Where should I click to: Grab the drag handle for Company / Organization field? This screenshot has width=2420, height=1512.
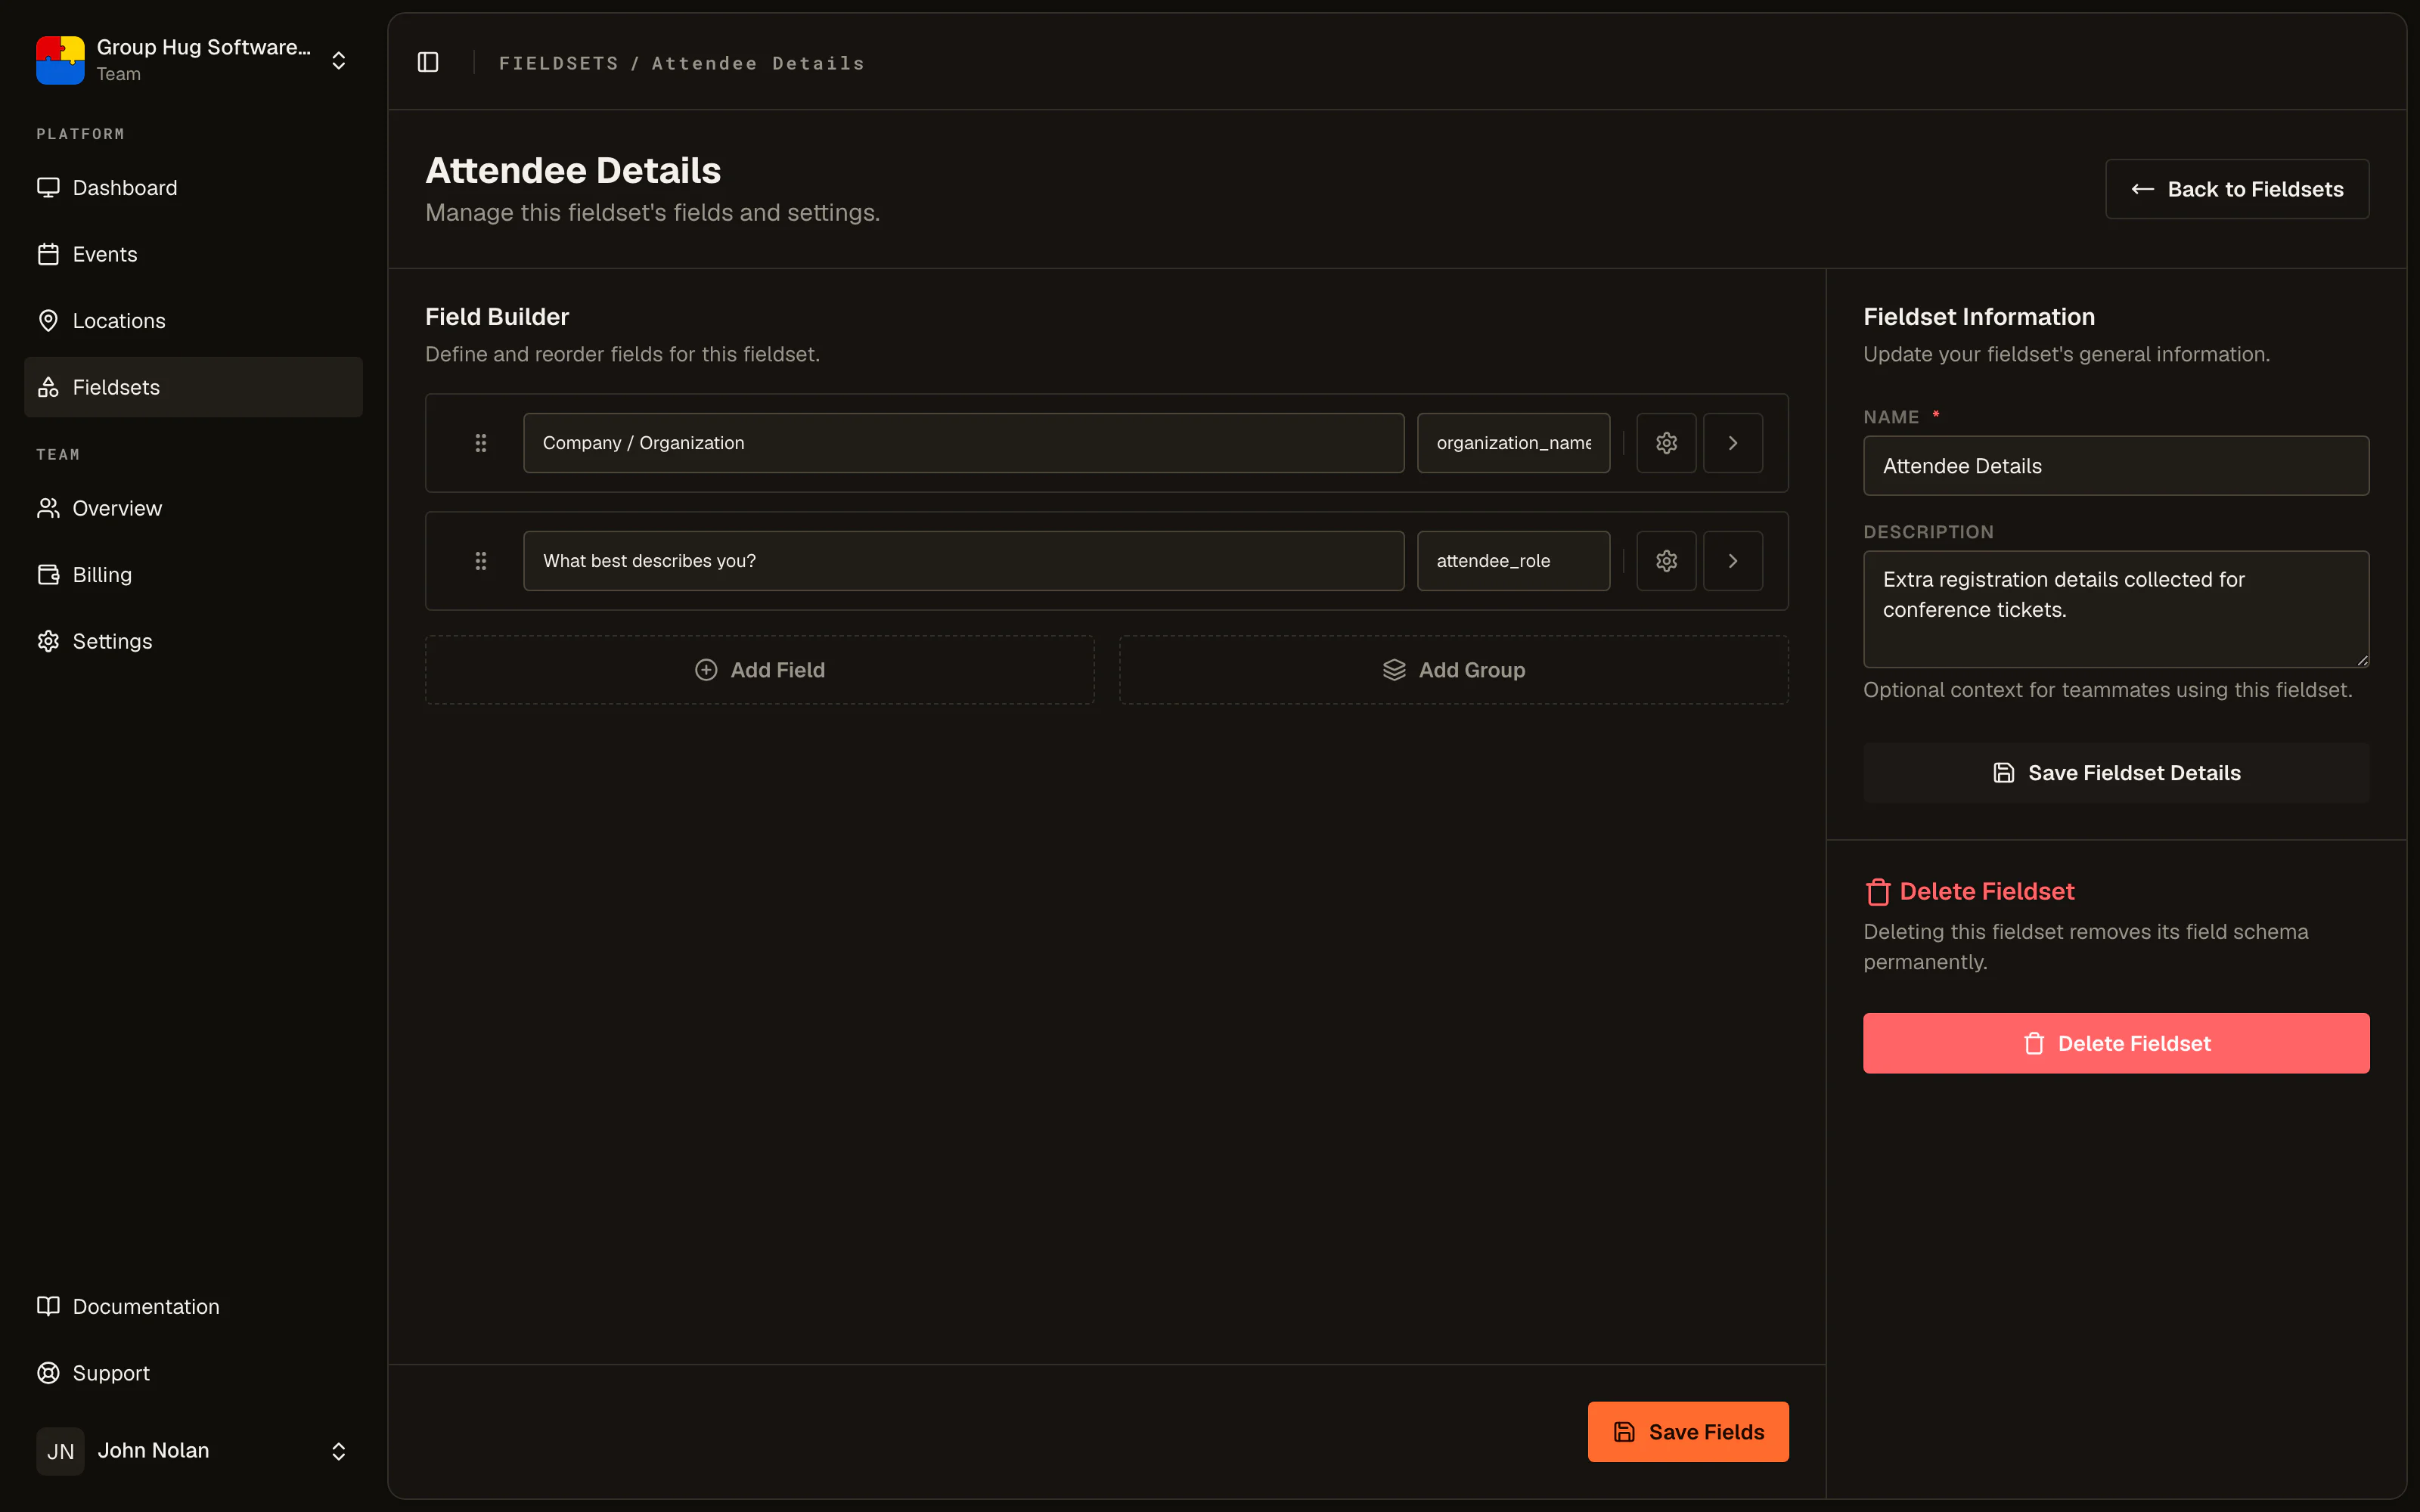tap(481, 443)
